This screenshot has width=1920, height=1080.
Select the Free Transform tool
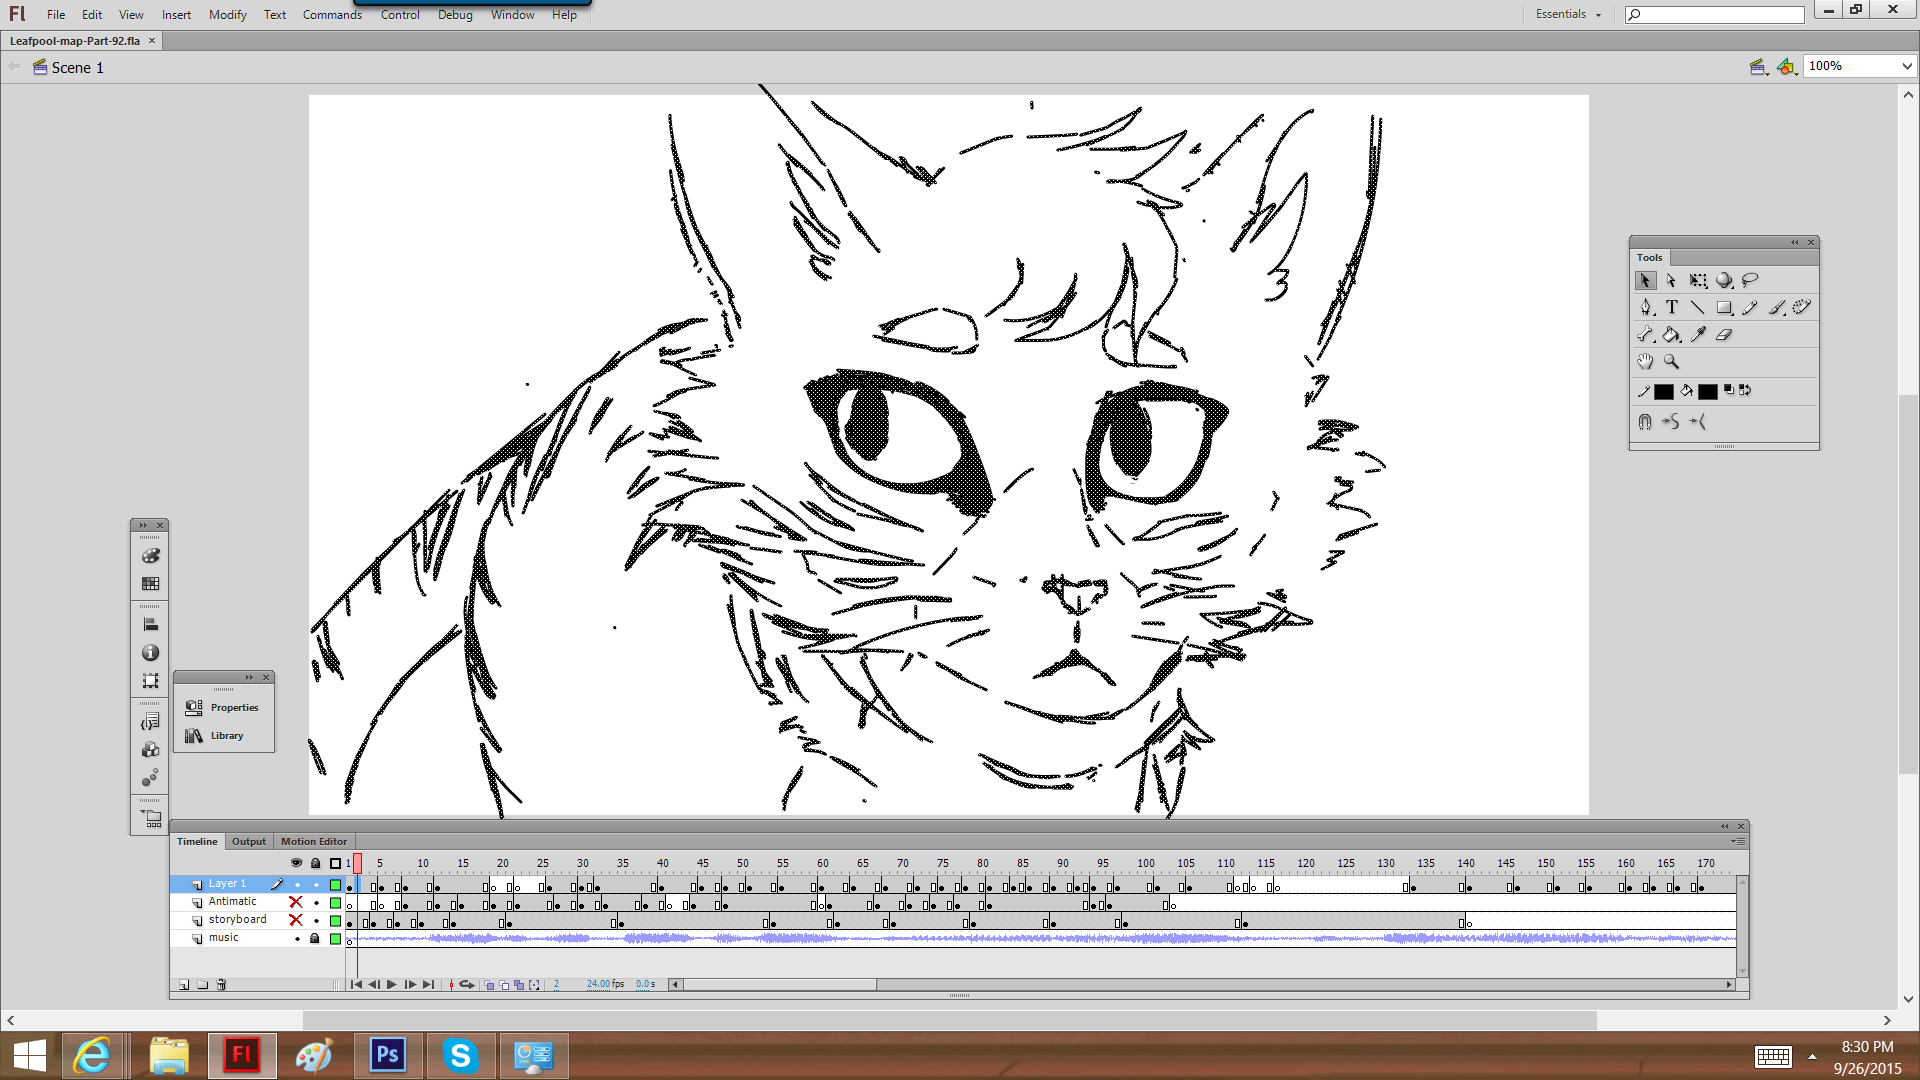[1698, 281]
